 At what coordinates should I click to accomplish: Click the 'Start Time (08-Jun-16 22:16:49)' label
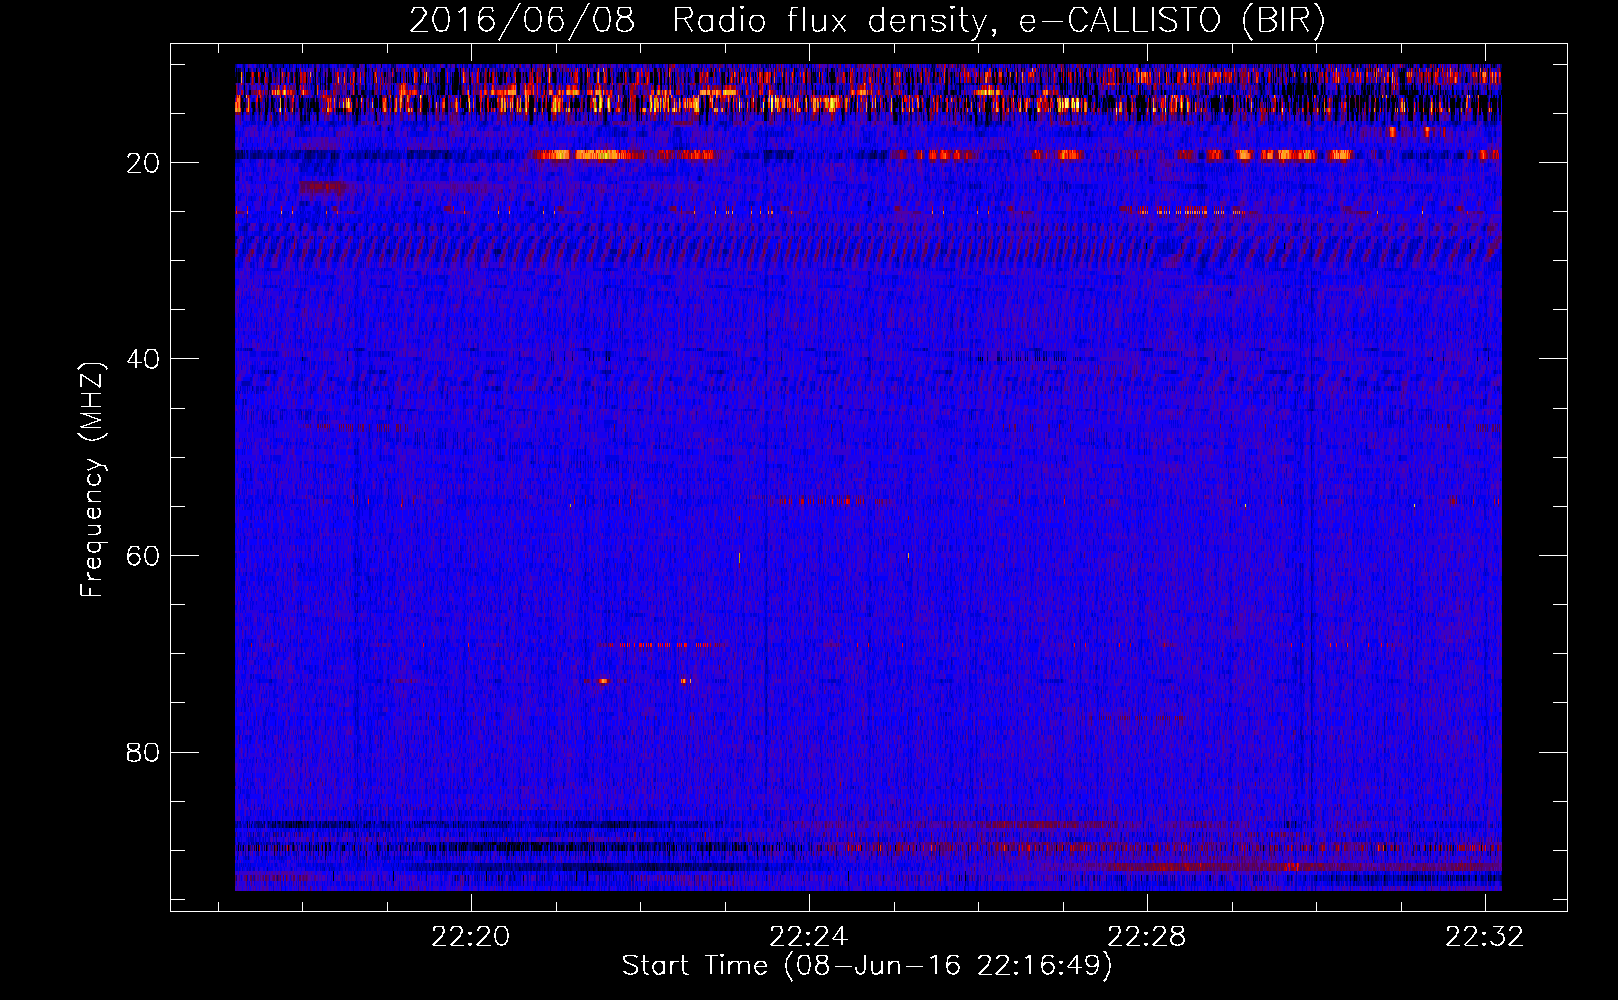[x=867, y=966]
